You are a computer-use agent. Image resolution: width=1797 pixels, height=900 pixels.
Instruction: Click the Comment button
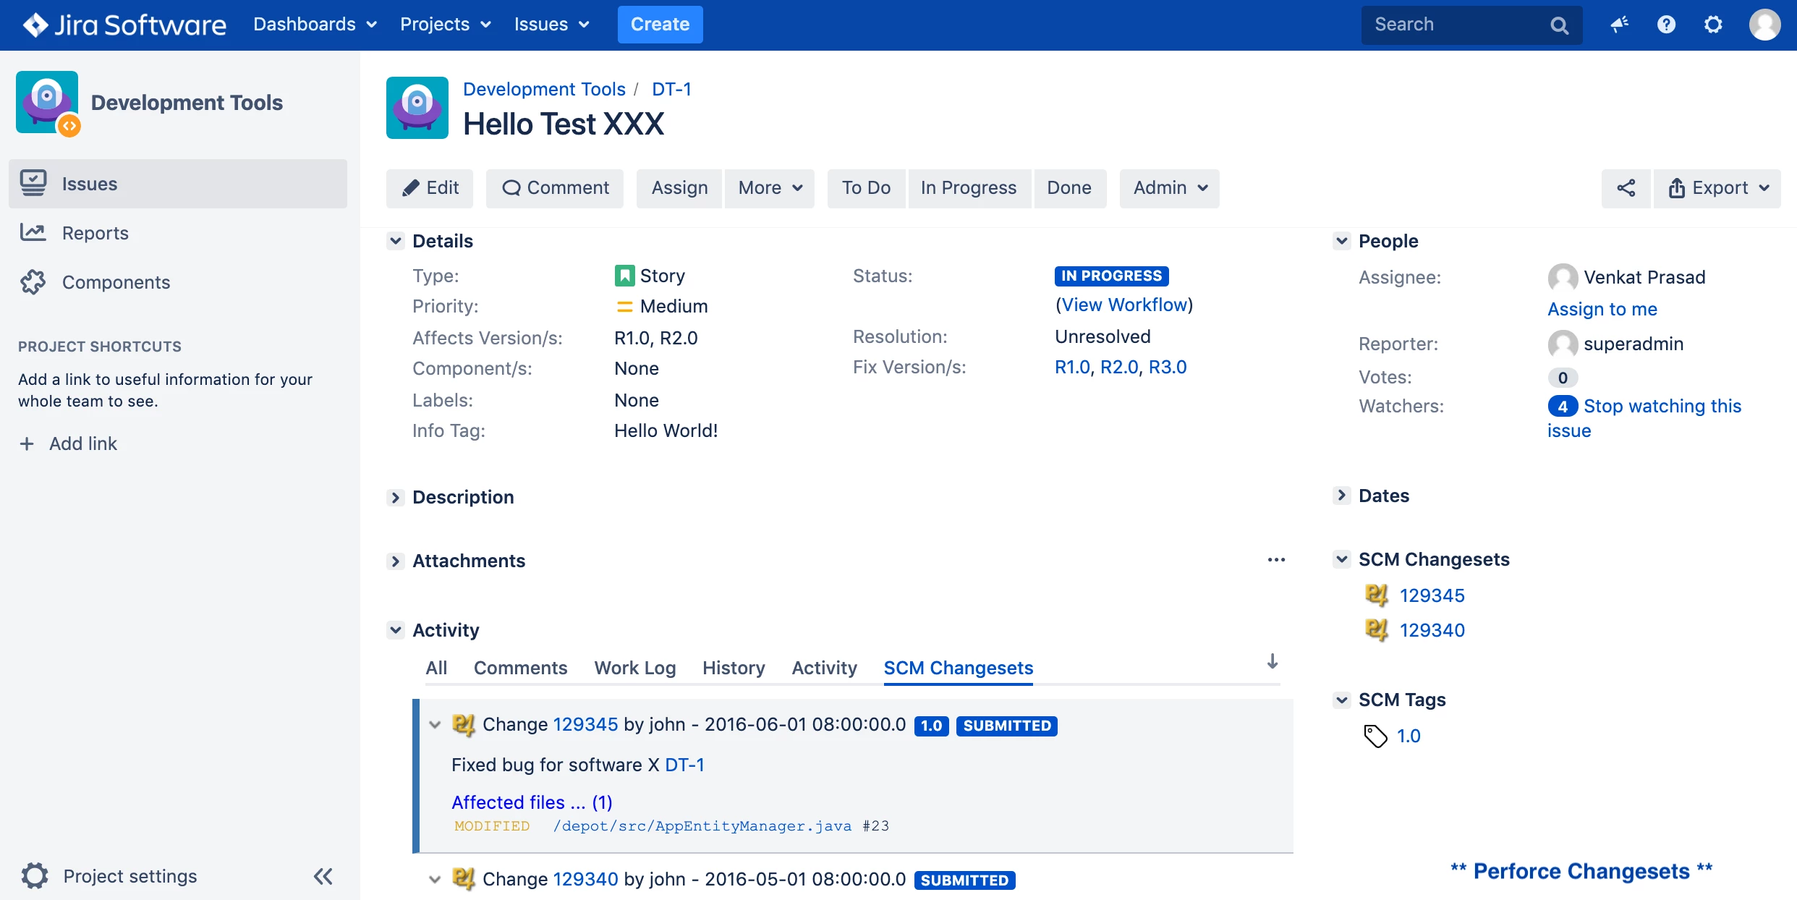click(555, 188)
